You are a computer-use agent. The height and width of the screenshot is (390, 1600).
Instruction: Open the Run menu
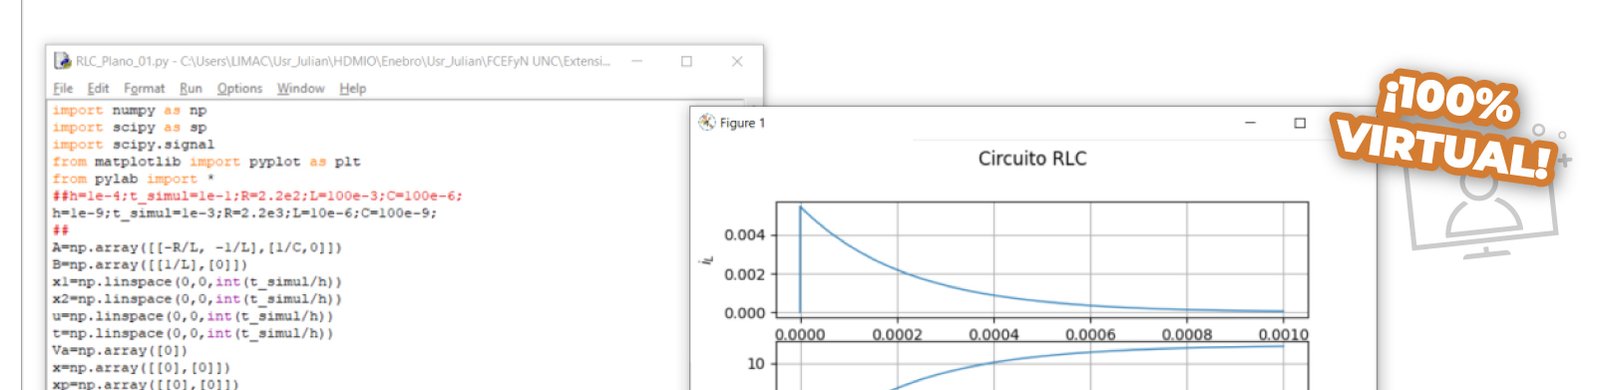(191, 88)
